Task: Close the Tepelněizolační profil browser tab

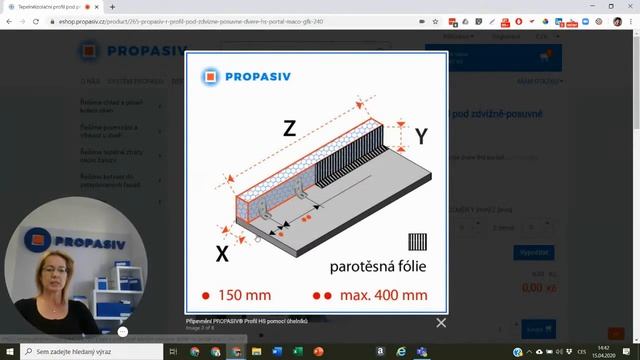Action: tap(97, 7)
